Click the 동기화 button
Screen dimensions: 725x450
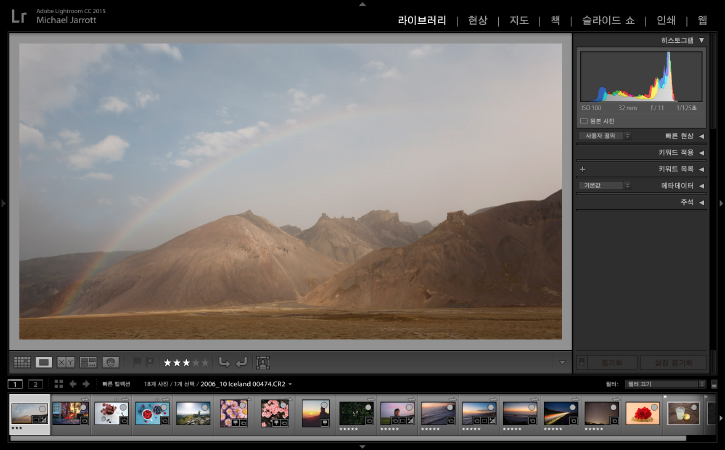pyautogui.click(x=613, y=363)
